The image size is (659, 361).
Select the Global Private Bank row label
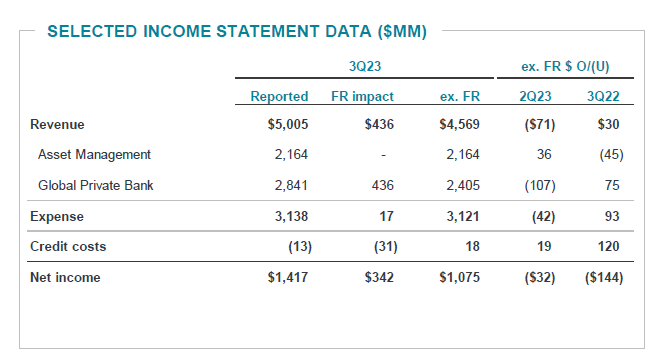coord(96,185)
